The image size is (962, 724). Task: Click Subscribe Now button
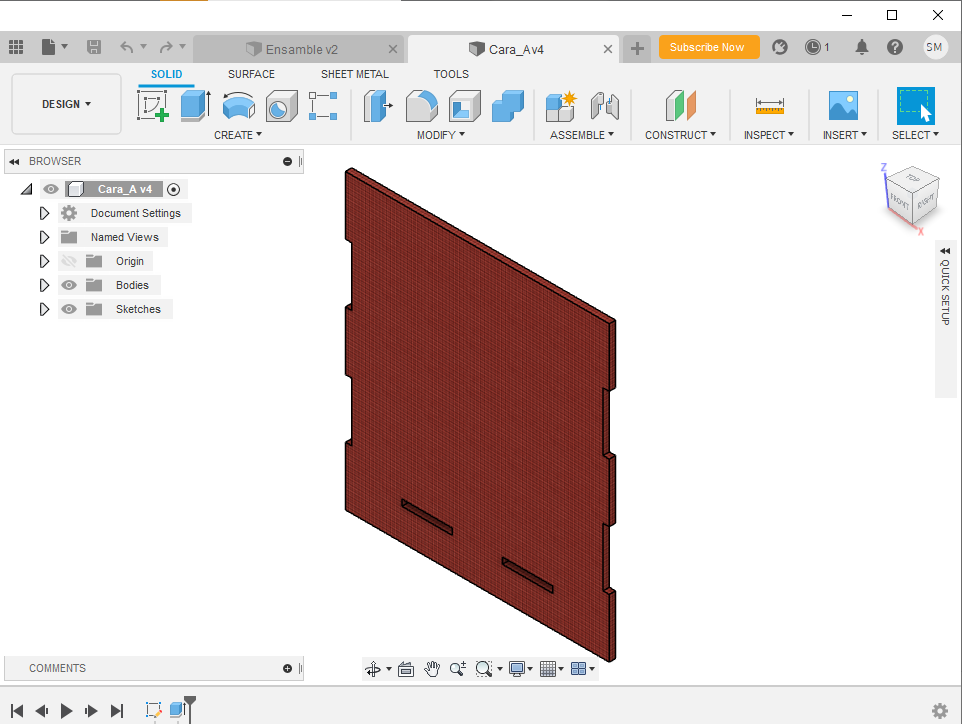pyautogui.click(x=709, y=47)
